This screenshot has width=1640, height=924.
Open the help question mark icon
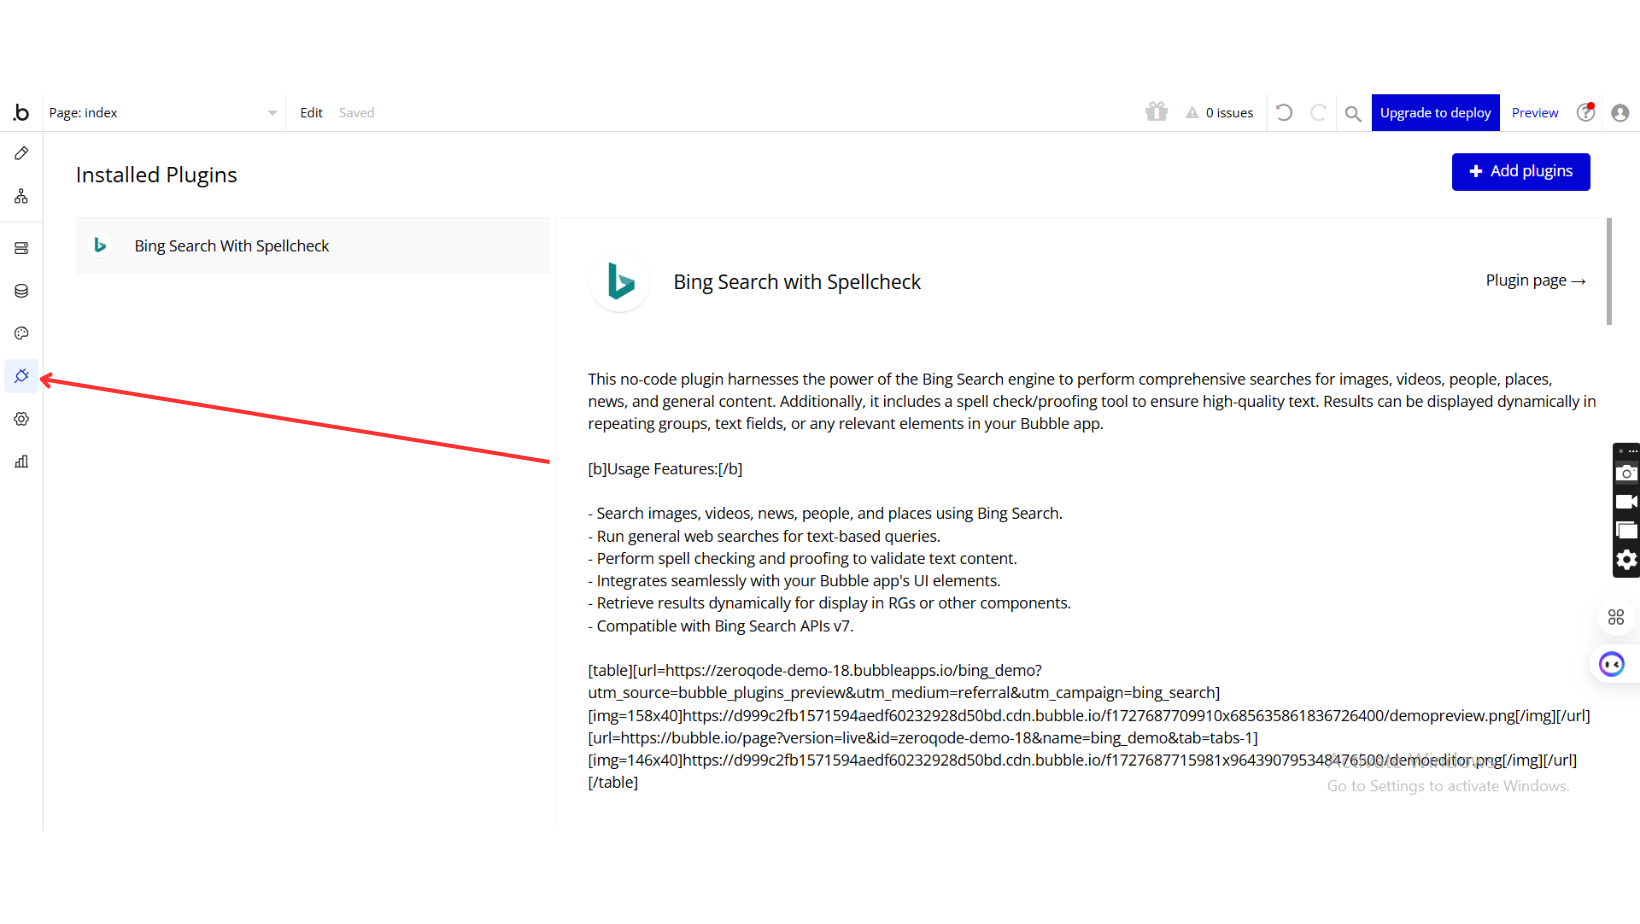[x=1586, y=112]
